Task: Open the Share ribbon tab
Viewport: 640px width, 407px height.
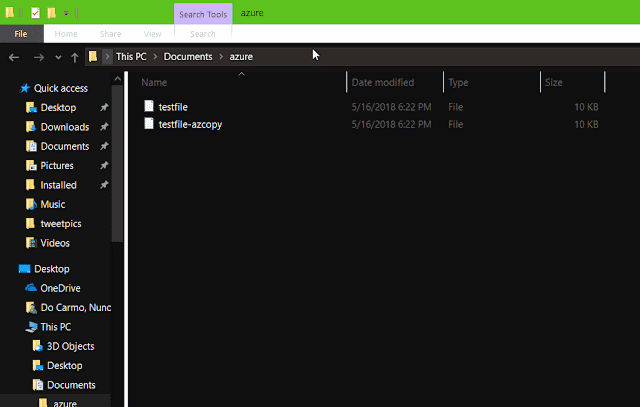Action: [x=111, y=34]
